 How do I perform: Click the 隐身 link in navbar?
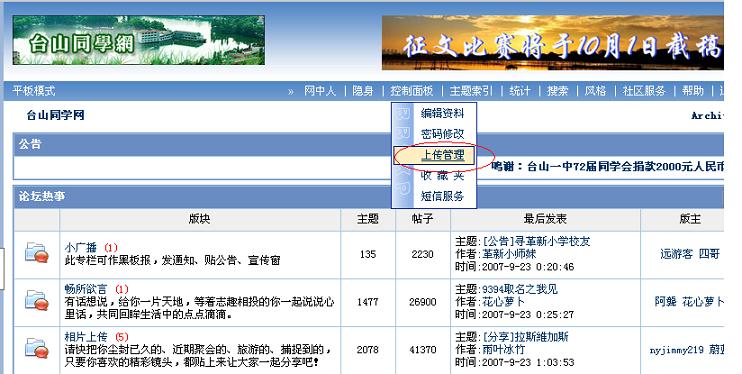coord(363,91)
